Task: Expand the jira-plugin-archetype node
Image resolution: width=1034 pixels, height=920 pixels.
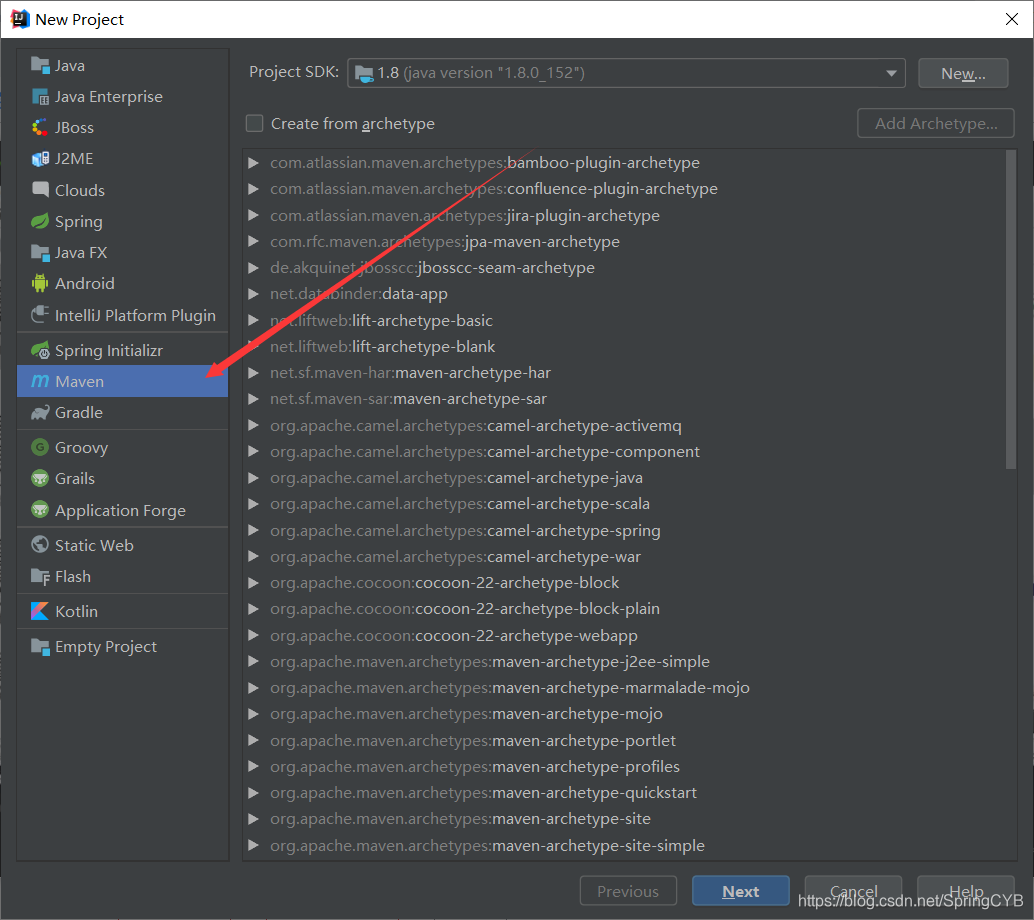Action: pyautogui.click(x=253, y=216)
